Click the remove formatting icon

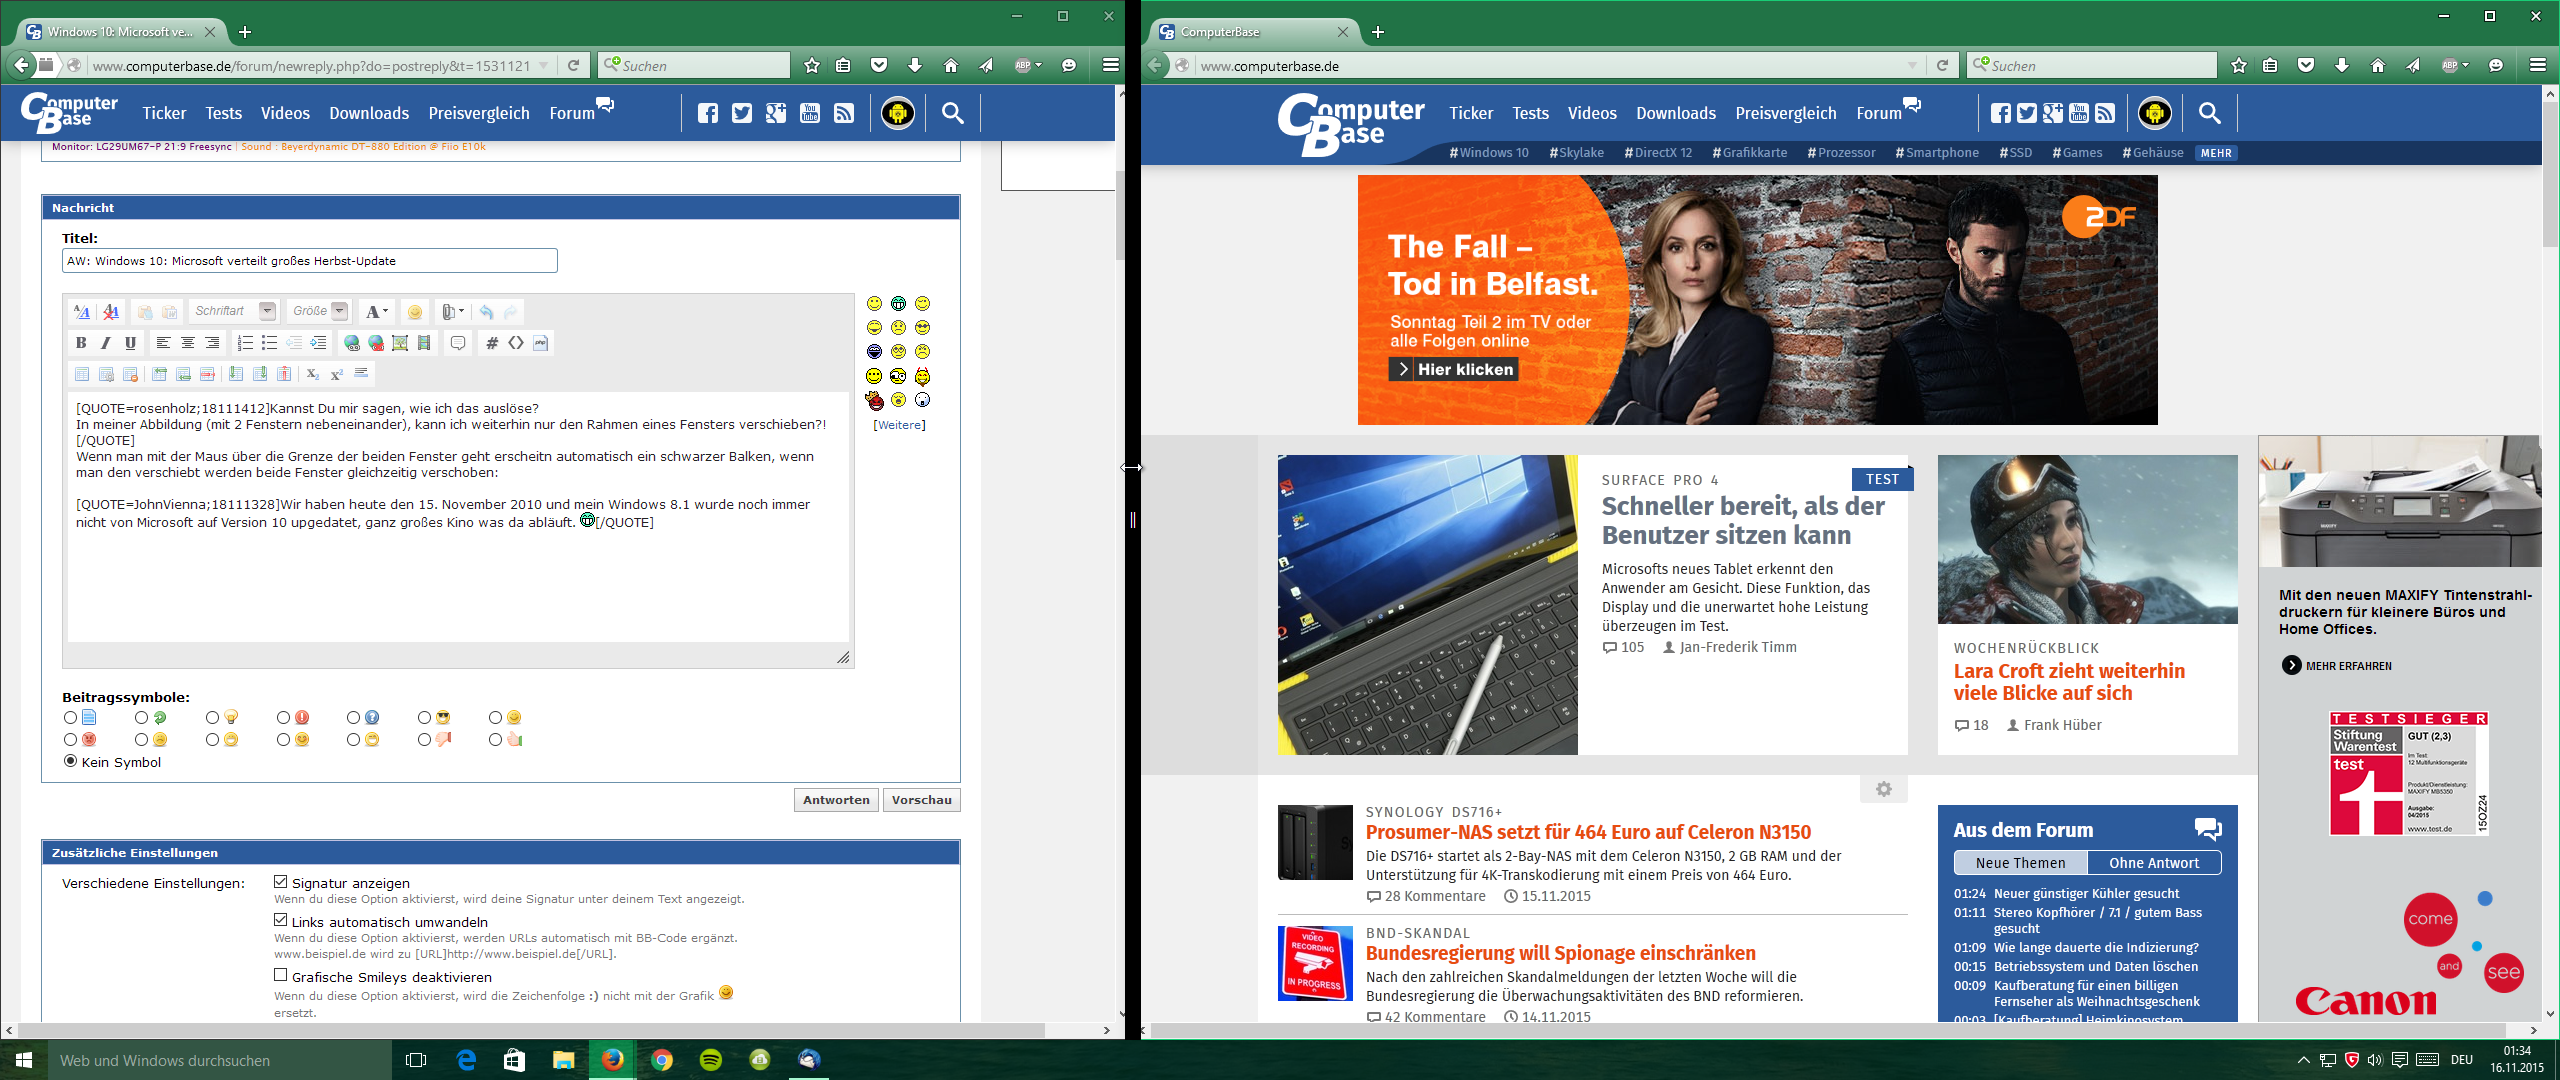click(111, 312)
